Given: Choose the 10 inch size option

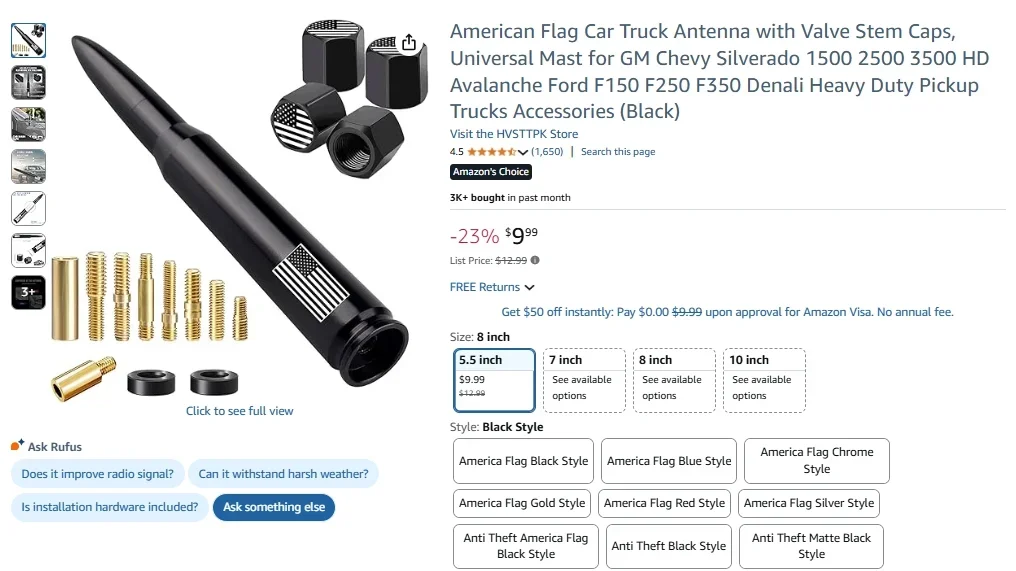Looking at the screenshot, I should point(765,379).
